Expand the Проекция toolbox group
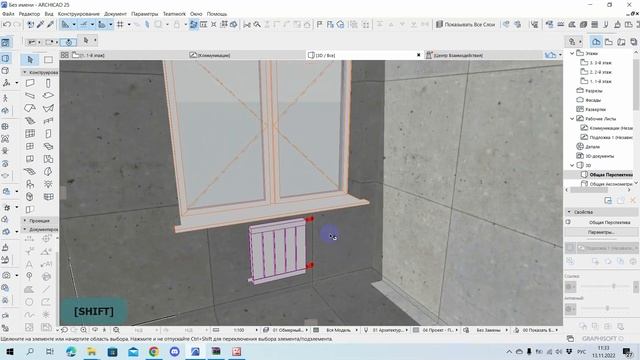Viewport: 640px width, 360px height. tap(24, 220)
